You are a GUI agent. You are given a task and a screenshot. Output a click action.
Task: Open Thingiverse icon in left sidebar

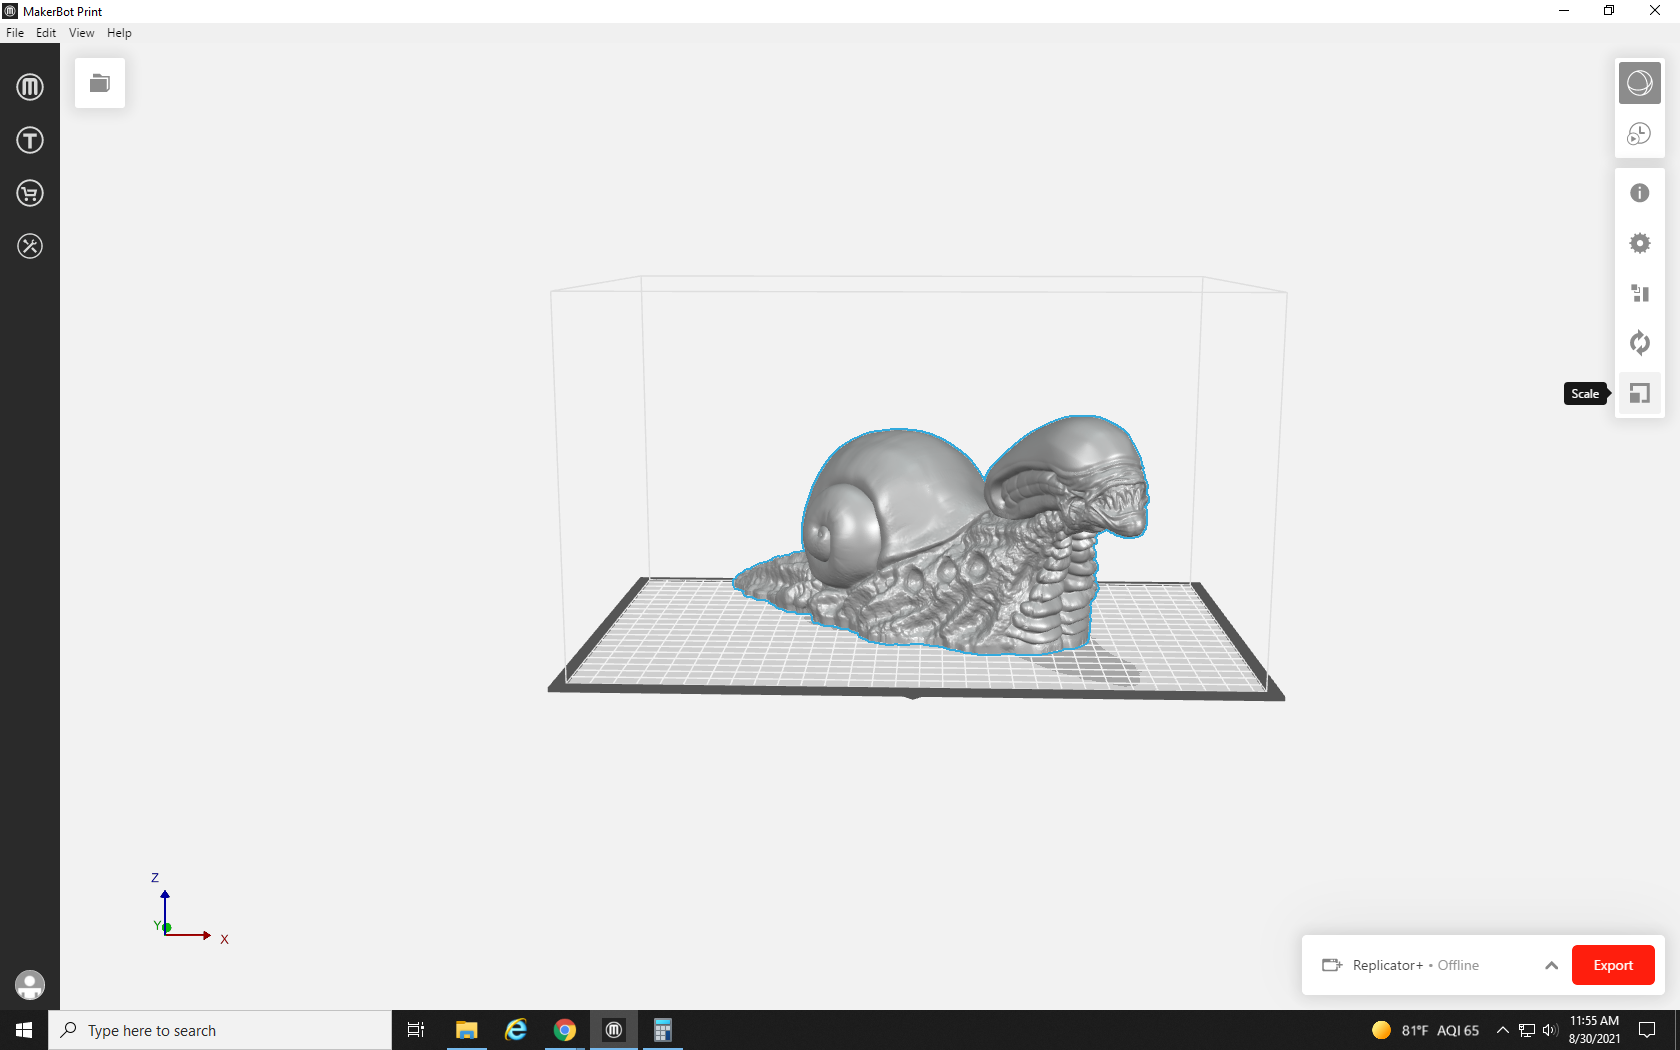30,140
